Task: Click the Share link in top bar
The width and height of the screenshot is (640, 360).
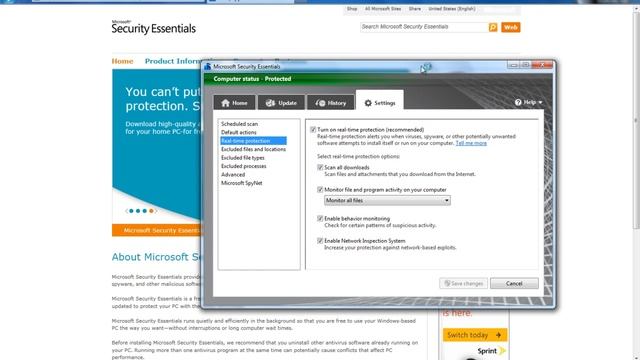Action: point(415,9)
